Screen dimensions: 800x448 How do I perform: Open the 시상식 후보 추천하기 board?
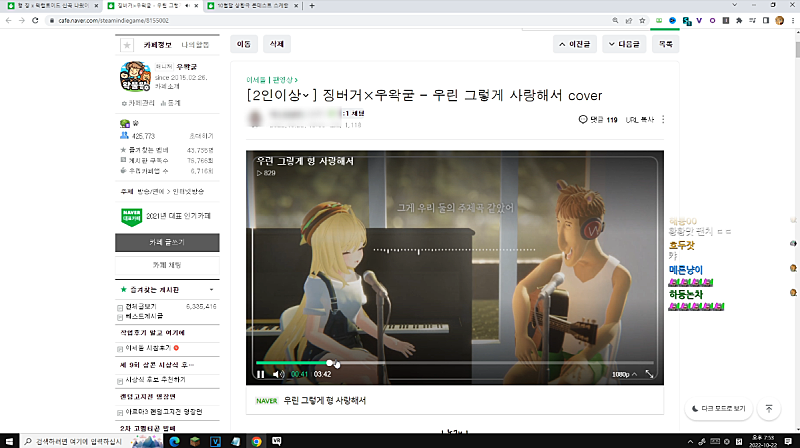point(156,380)
